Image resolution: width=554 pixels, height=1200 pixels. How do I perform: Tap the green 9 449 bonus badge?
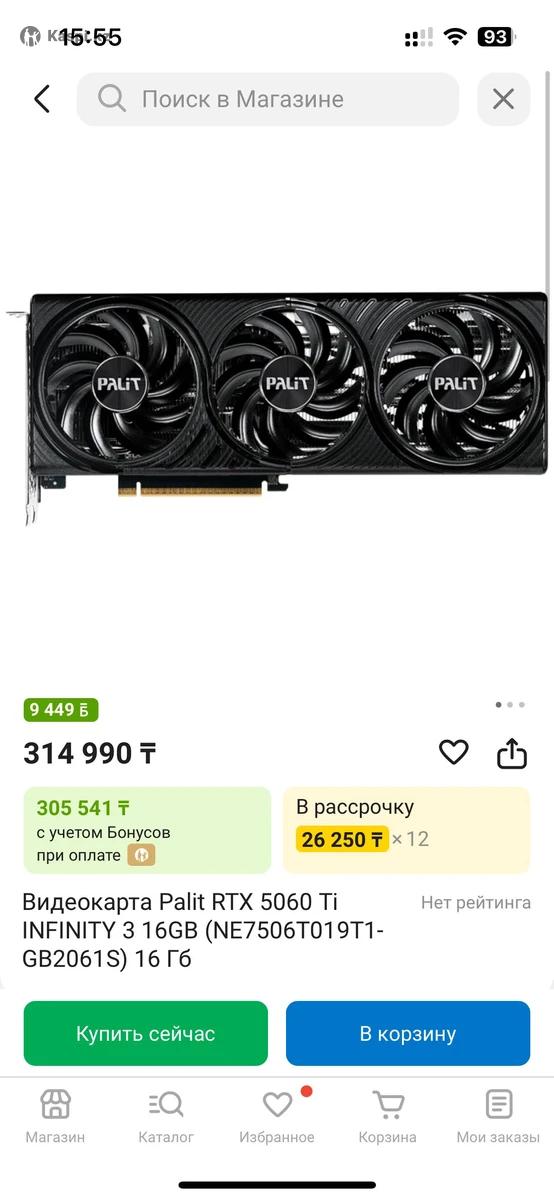click(61, 710)
